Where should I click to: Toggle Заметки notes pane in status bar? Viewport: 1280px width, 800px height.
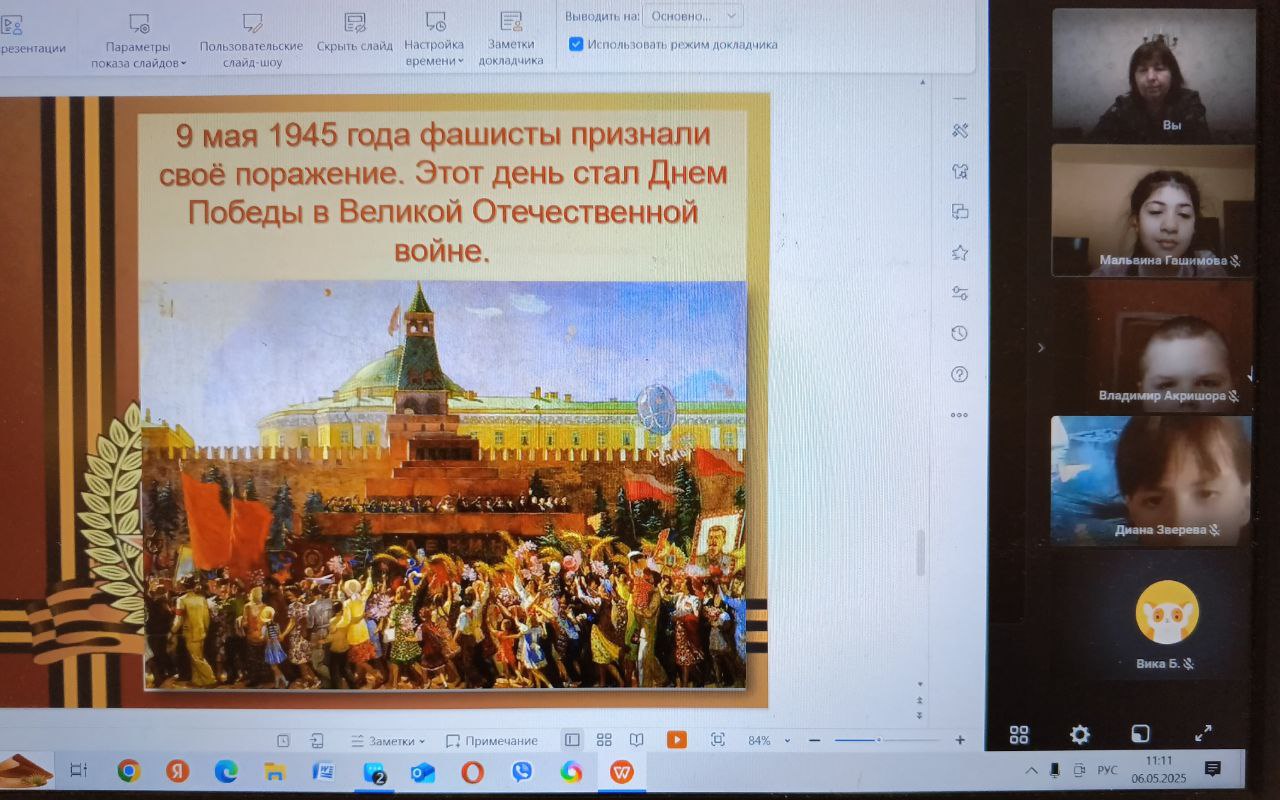coord(388,741)
